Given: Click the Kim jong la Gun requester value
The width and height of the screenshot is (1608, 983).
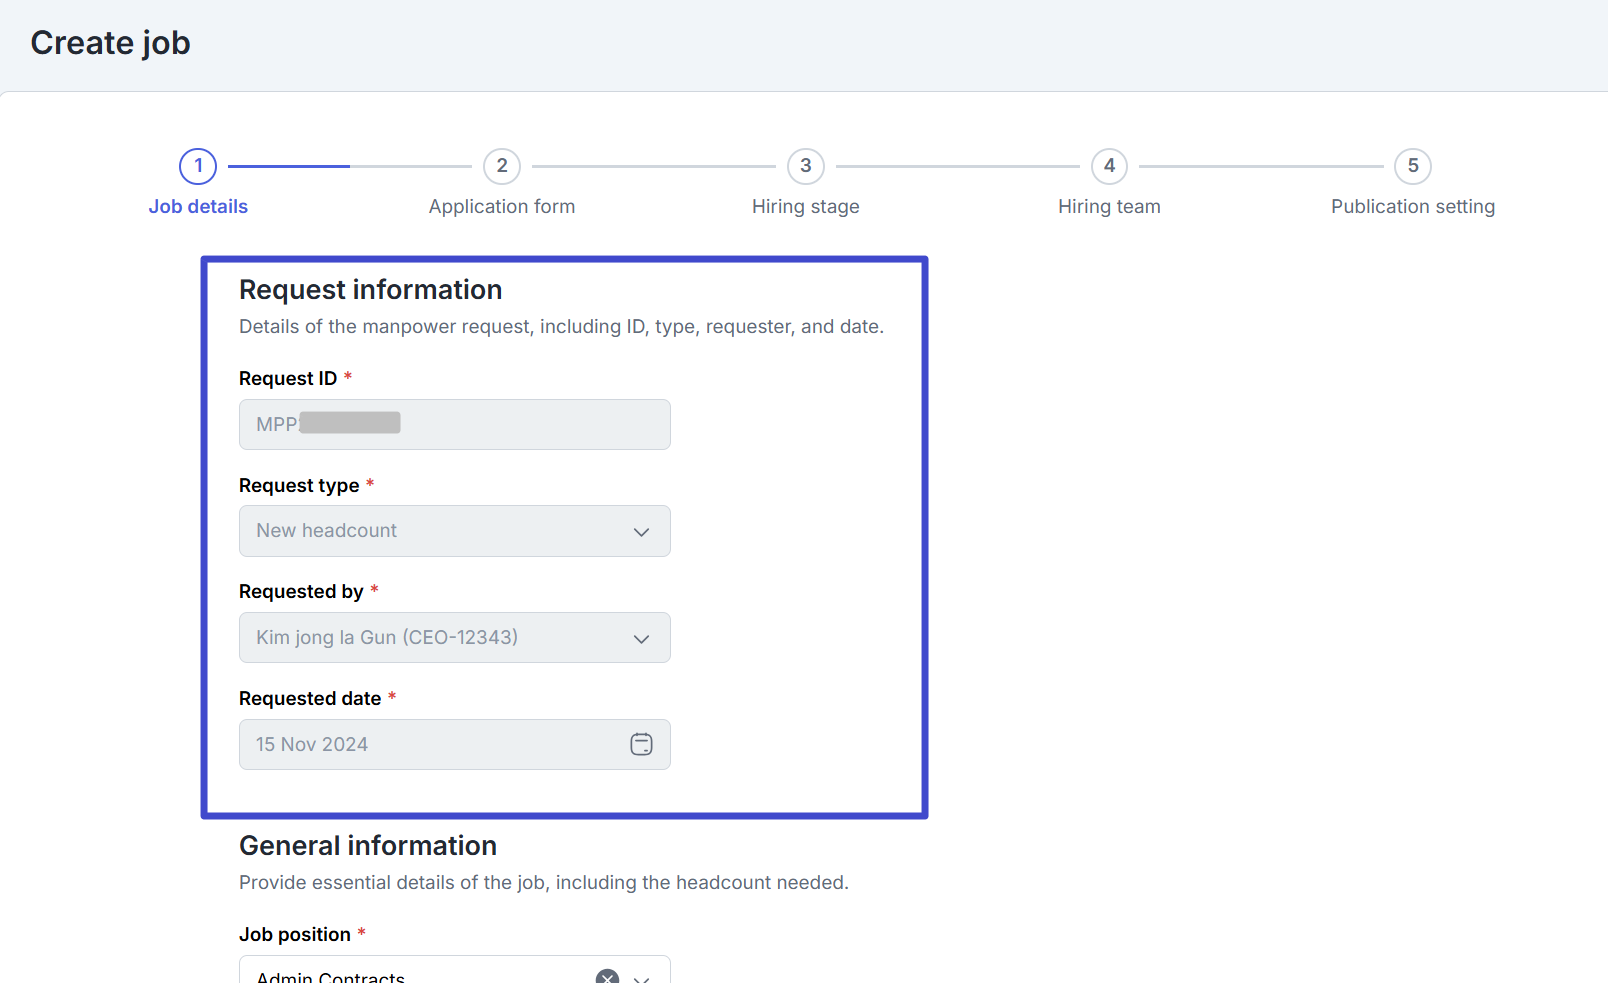Looking at the screenshot, I should (387, 638).
